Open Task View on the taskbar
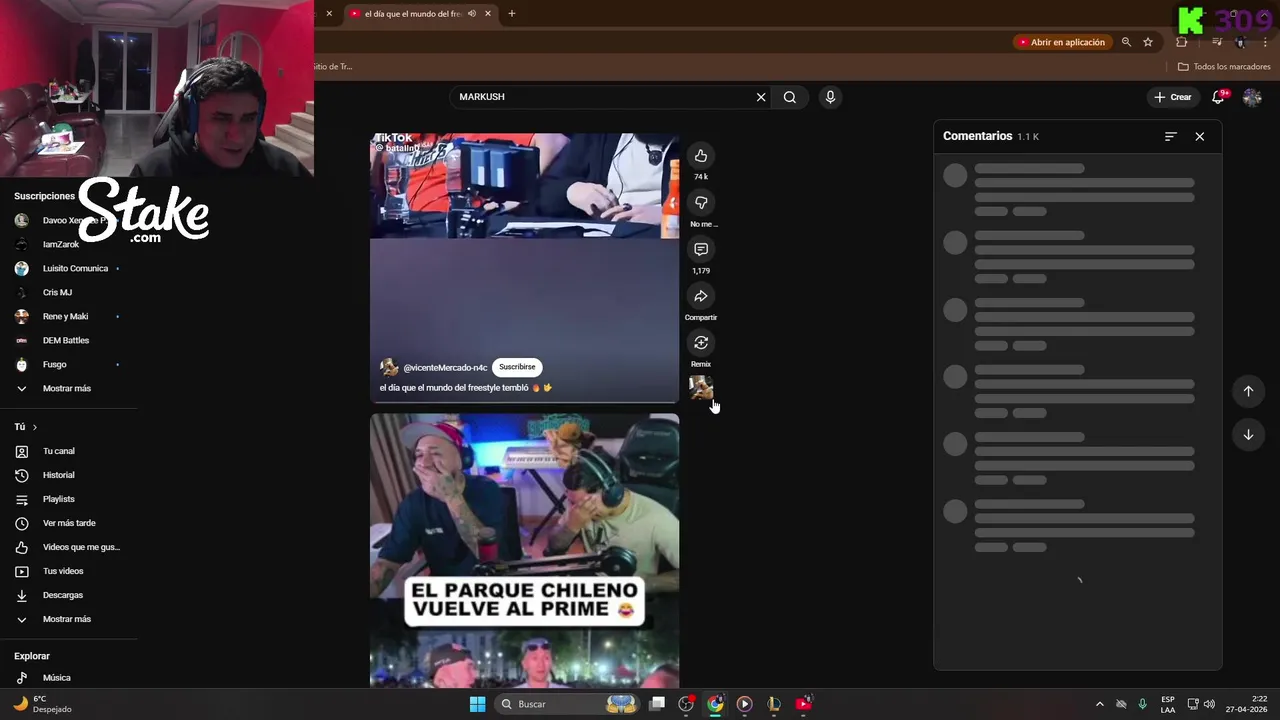The width and height of the screenshot is (1280, 720). 657,704
